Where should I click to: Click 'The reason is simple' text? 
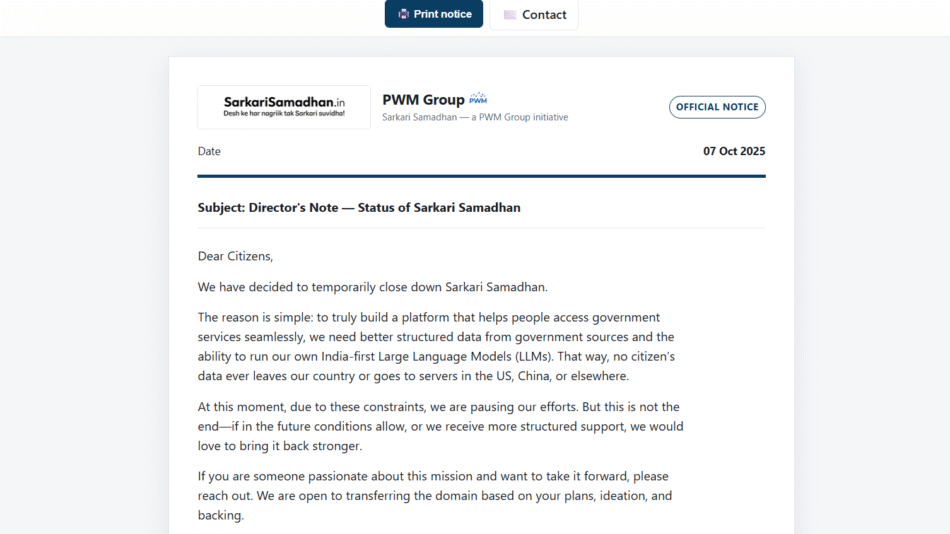click(254, 317)
